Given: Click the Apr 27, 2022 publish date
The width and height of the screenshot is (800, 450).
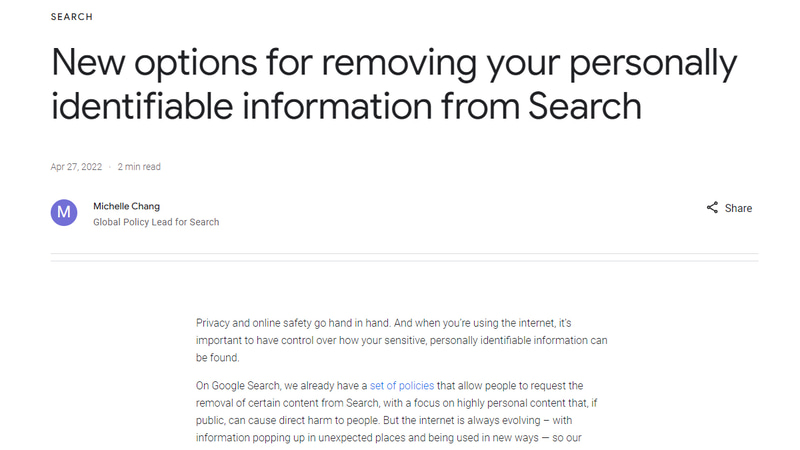Looking at the screenshot, I should (76, 167).
